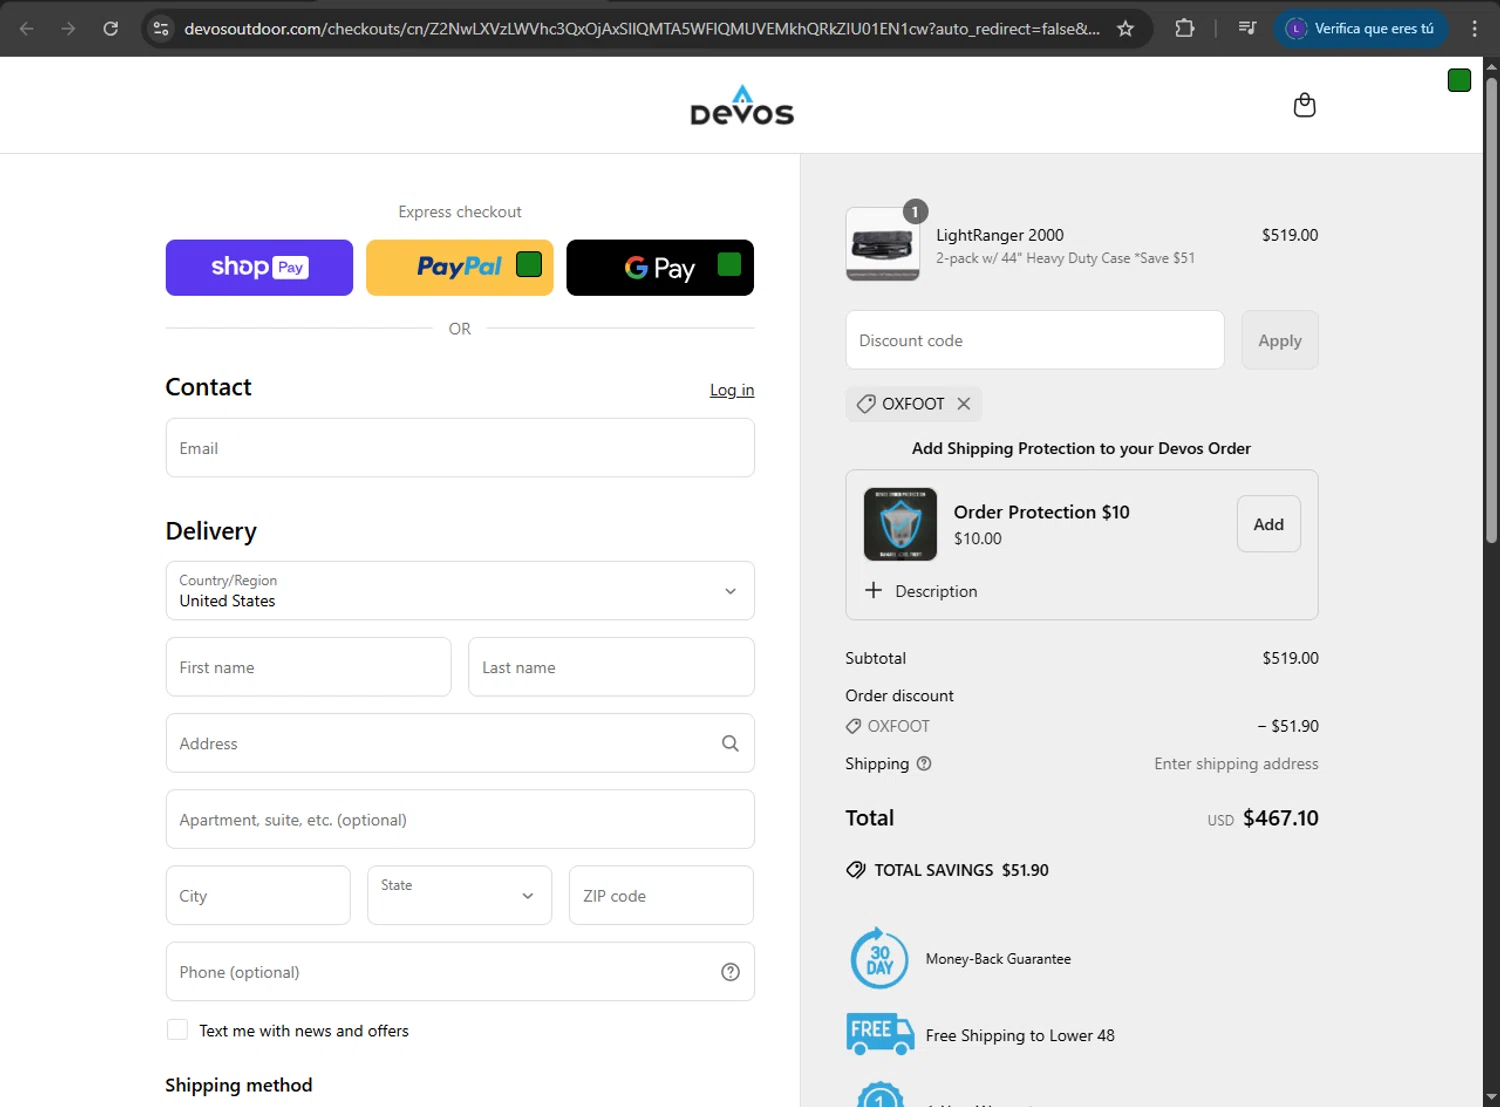The width and height of the screenshot is (1500, 1107).
Task: Open the State dropdown
Action: click(460, 895)
